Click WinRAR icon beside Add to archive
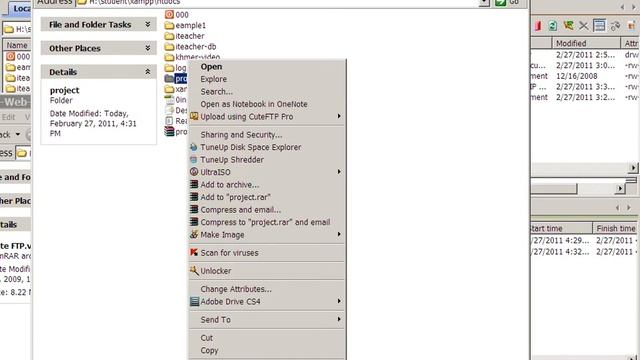Screen dimensions: 640x360 point(194,184)
